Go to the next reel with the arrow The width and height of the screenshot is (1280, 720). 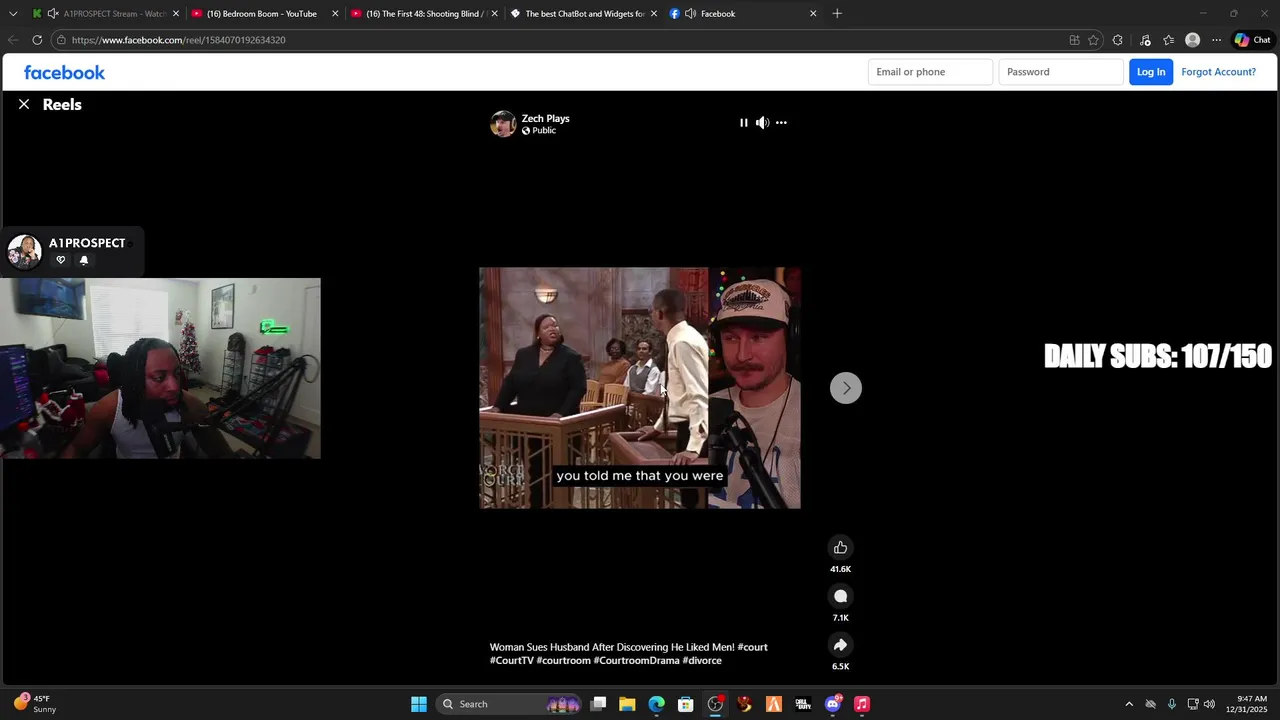click(x=846, y=388)
